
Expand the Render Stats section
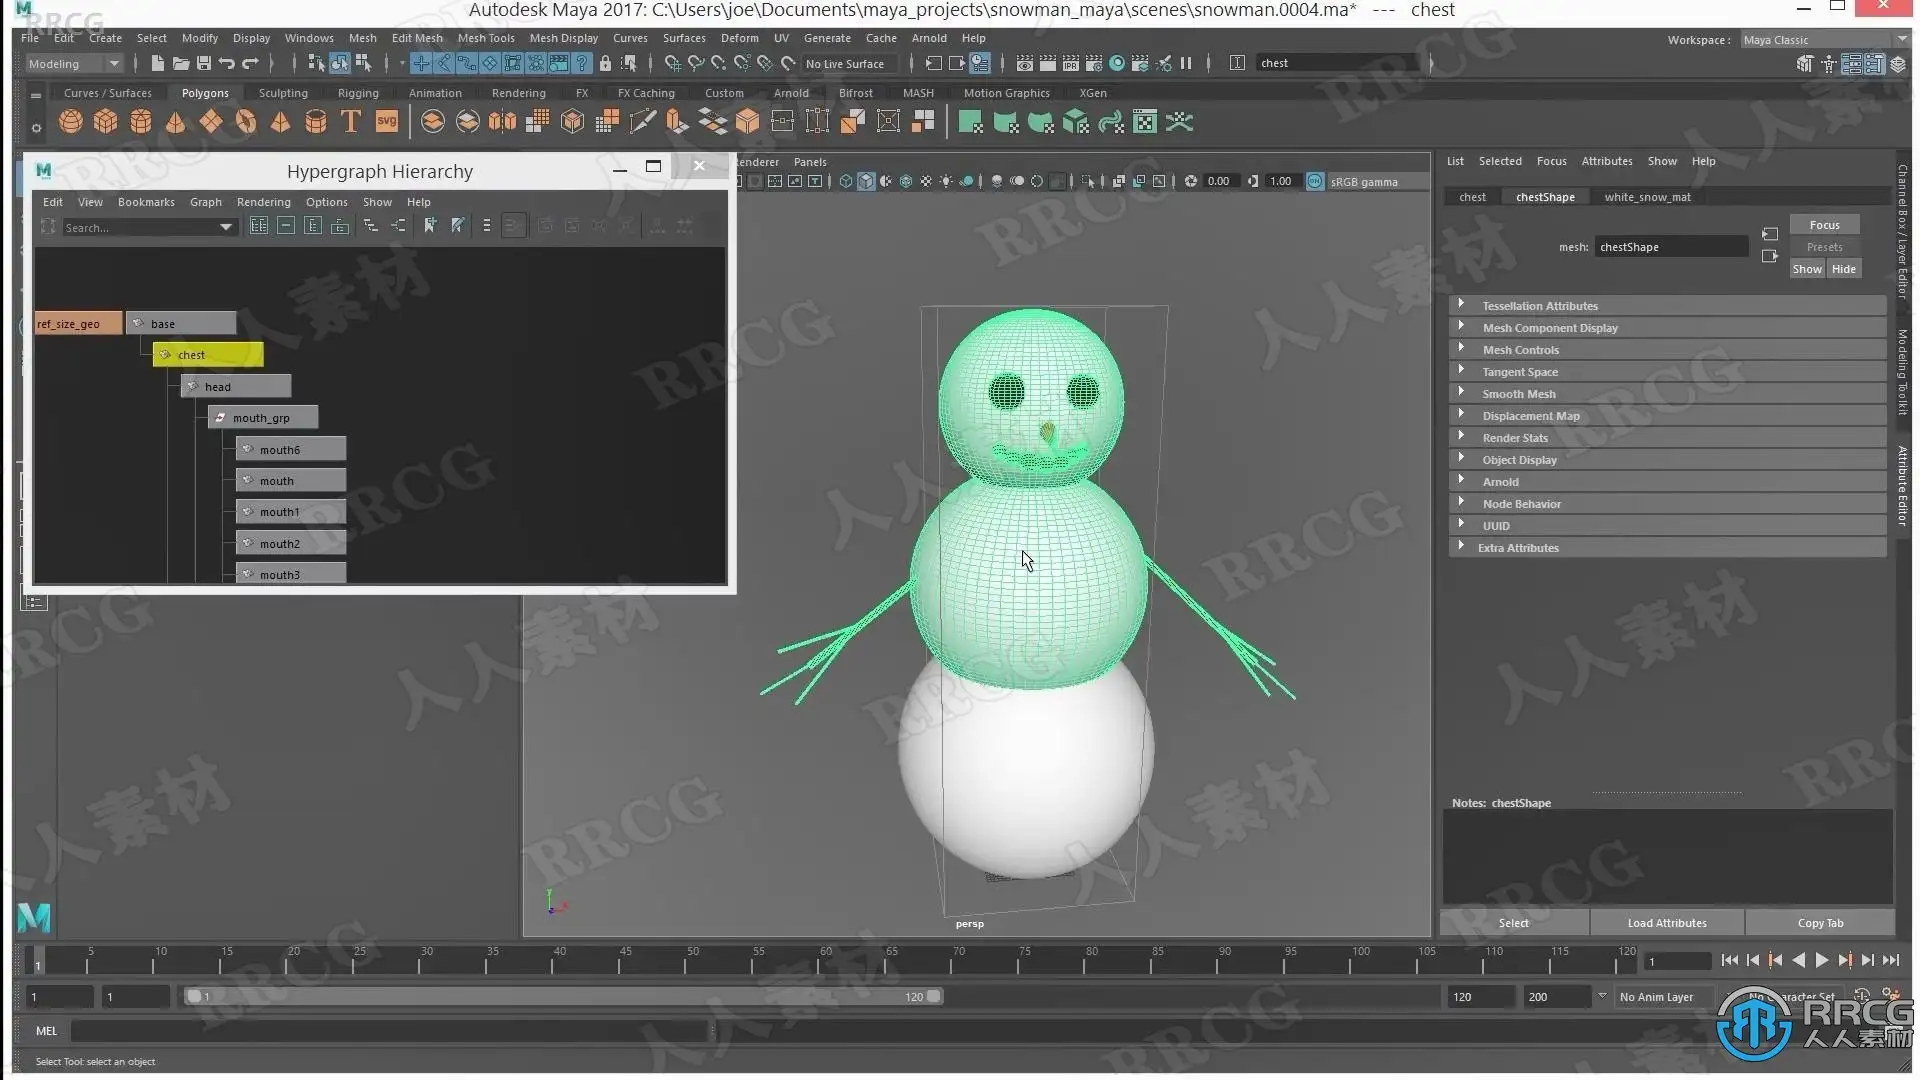tap(1515, 438)
